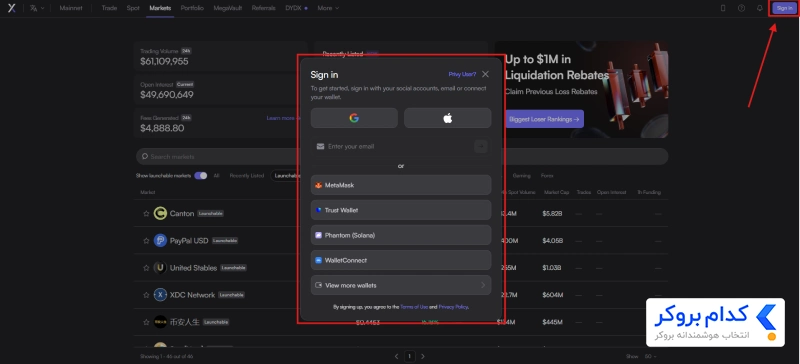Go to the Trade tab
The height and width of the screenshot is (364, 800).
[109, 8]
